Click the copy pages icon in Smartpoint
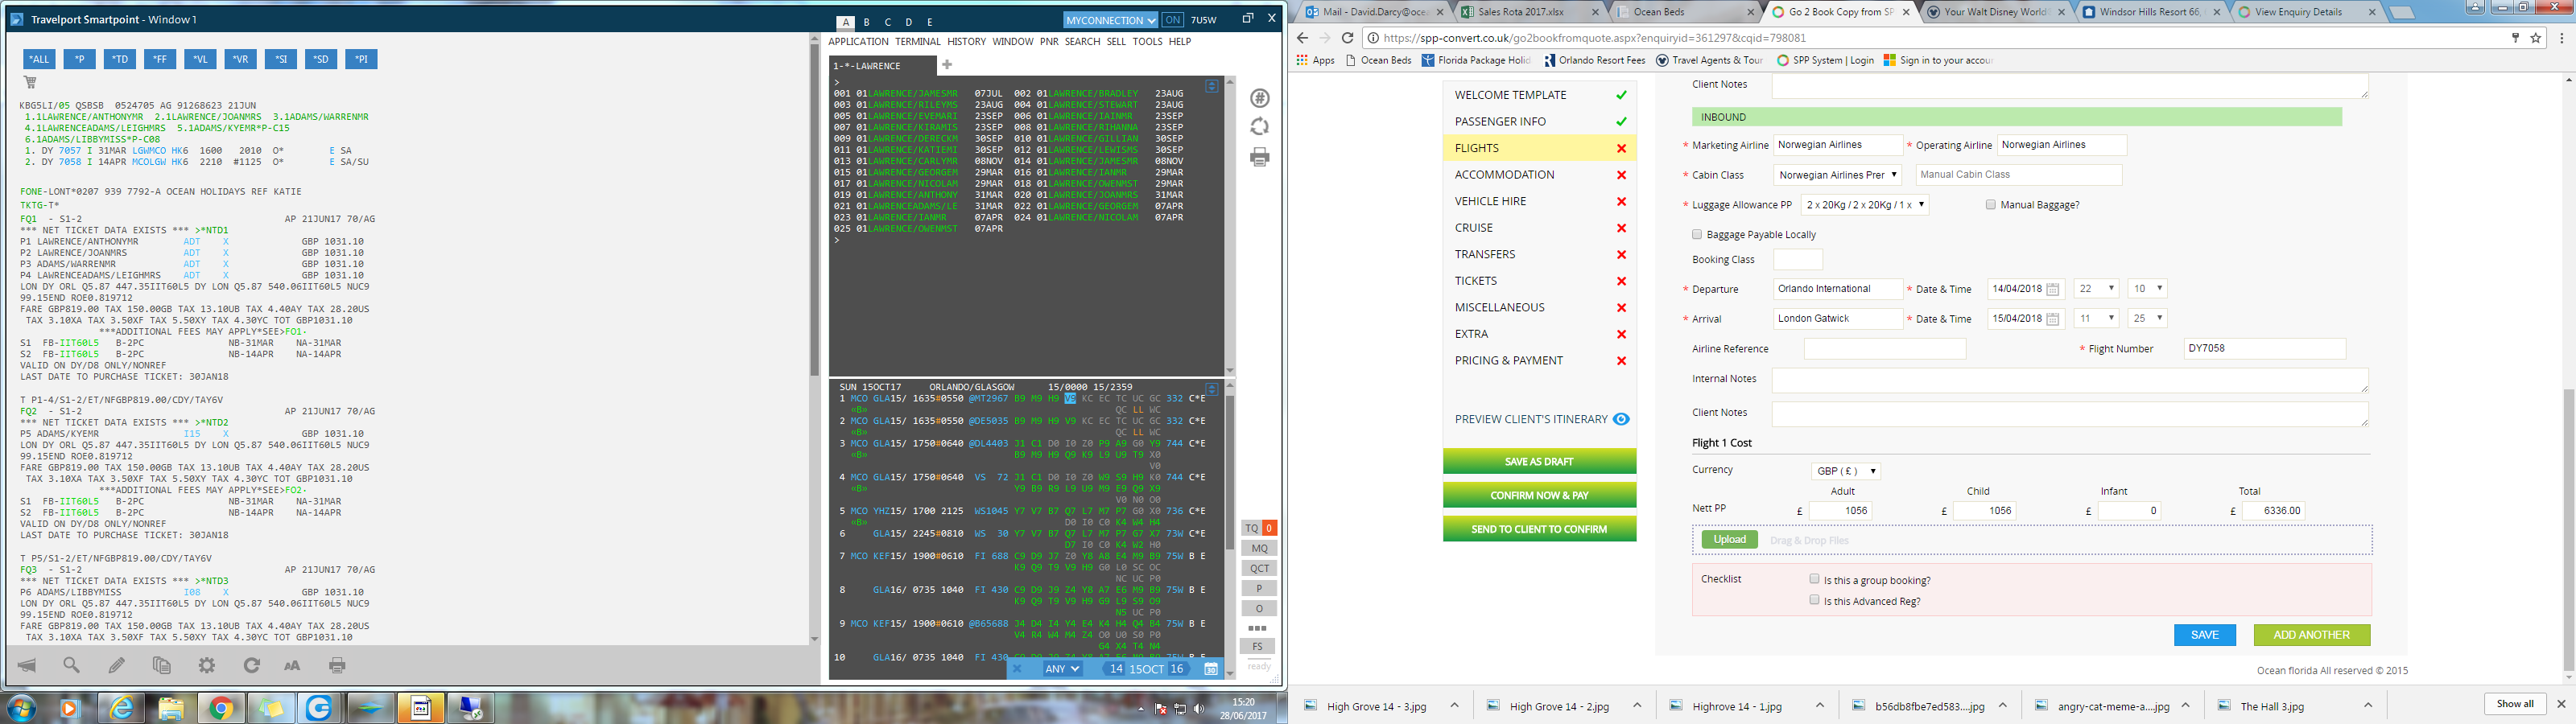Image resolution: width=2576 pixels, height=724 pixels. pyautogui.click(x=162, y=665)
